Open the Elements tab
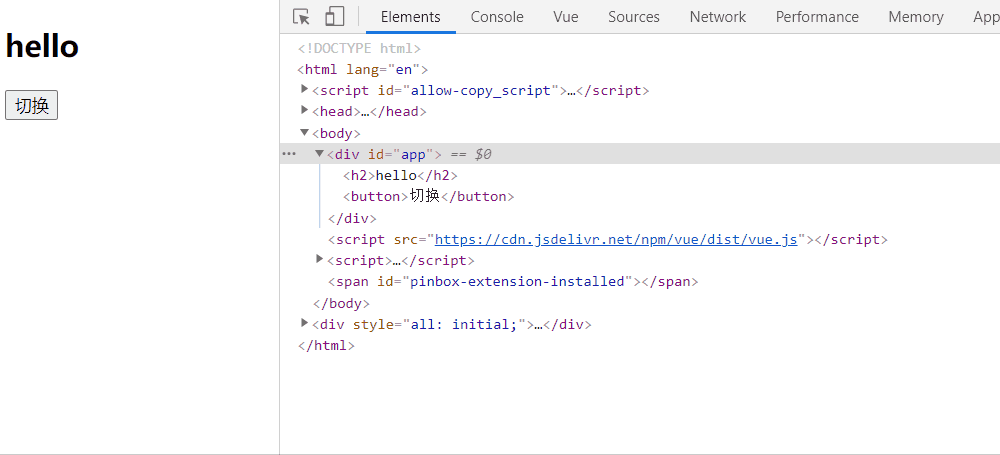The height and width of the screenshot is (455, 1000). [x=411, y=17]
